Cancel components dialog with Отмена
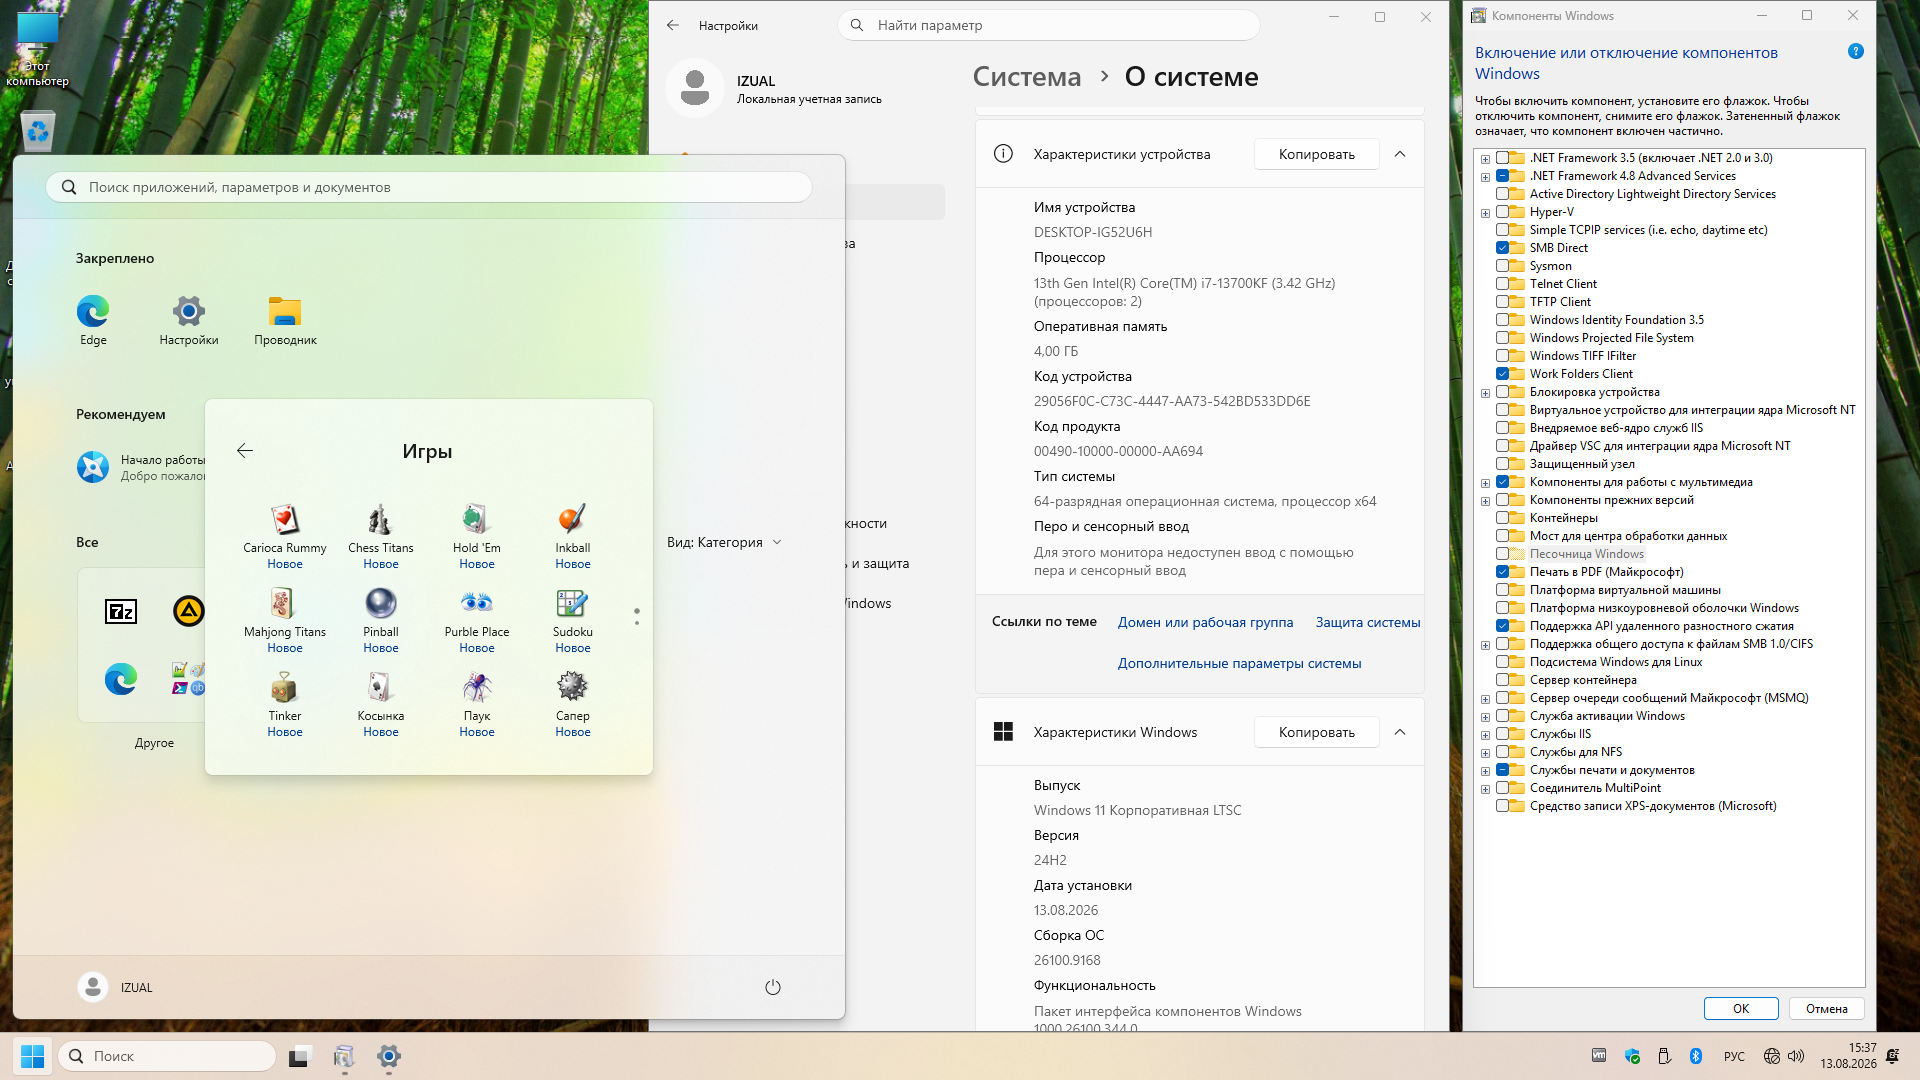The width and height of the screenshot is (1920, 1080). pos(1827,1009)
